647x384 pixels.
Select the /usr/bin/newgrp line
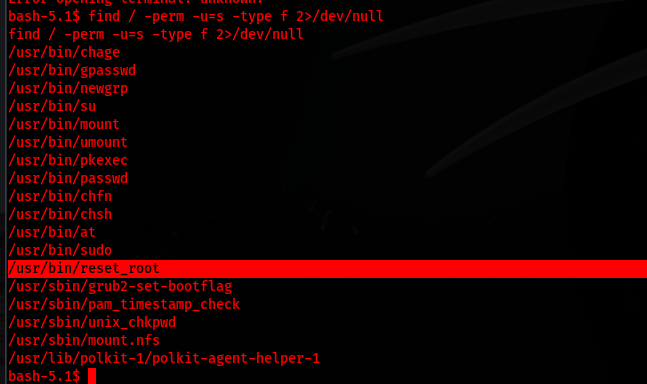pos(68,89)
